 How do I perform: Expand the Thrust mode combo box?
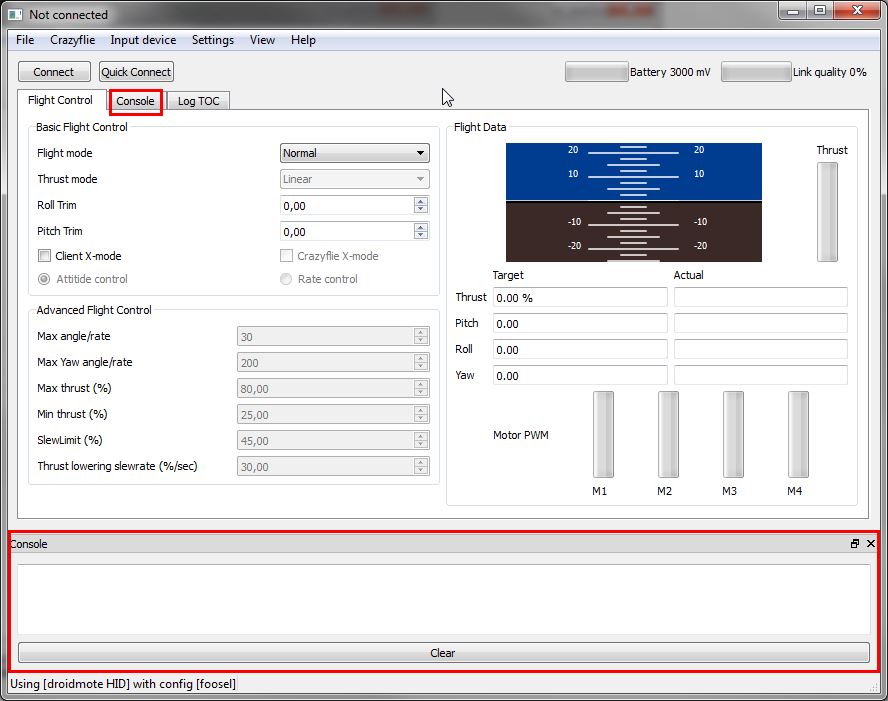tap(354, 179)
